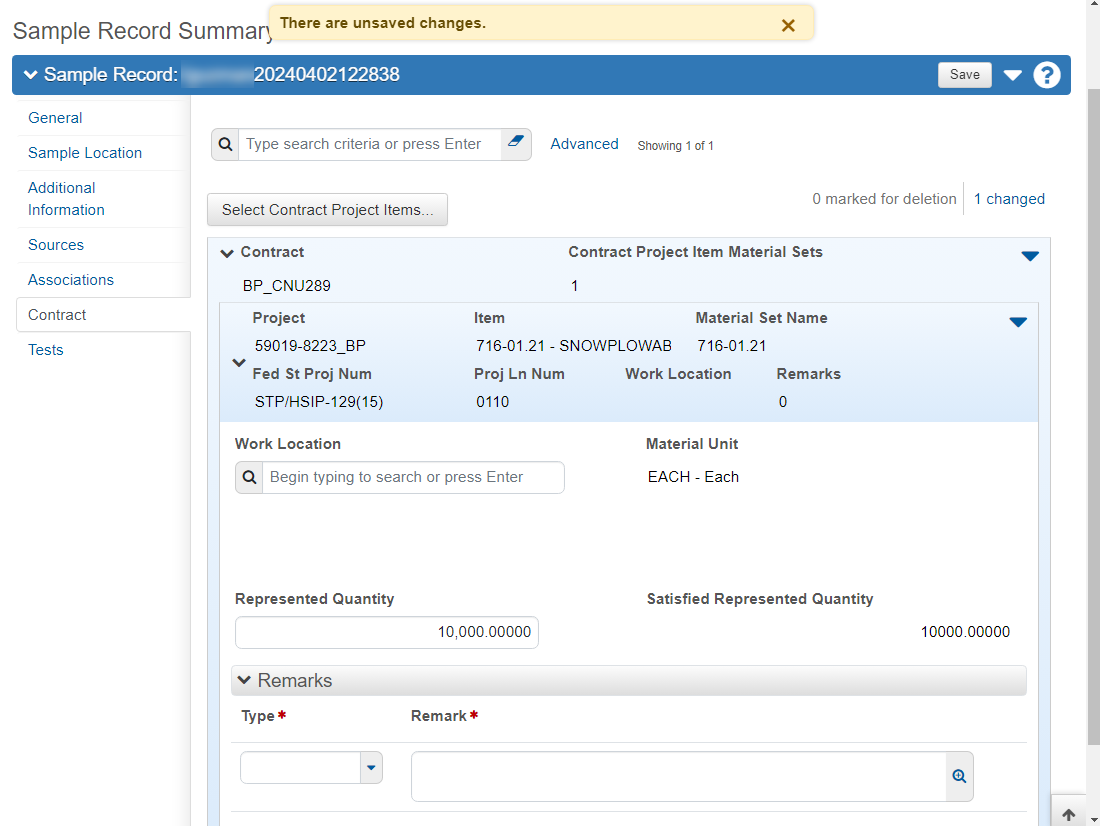Open the Tests tab
1100x826 pixels.
point(46,349)
